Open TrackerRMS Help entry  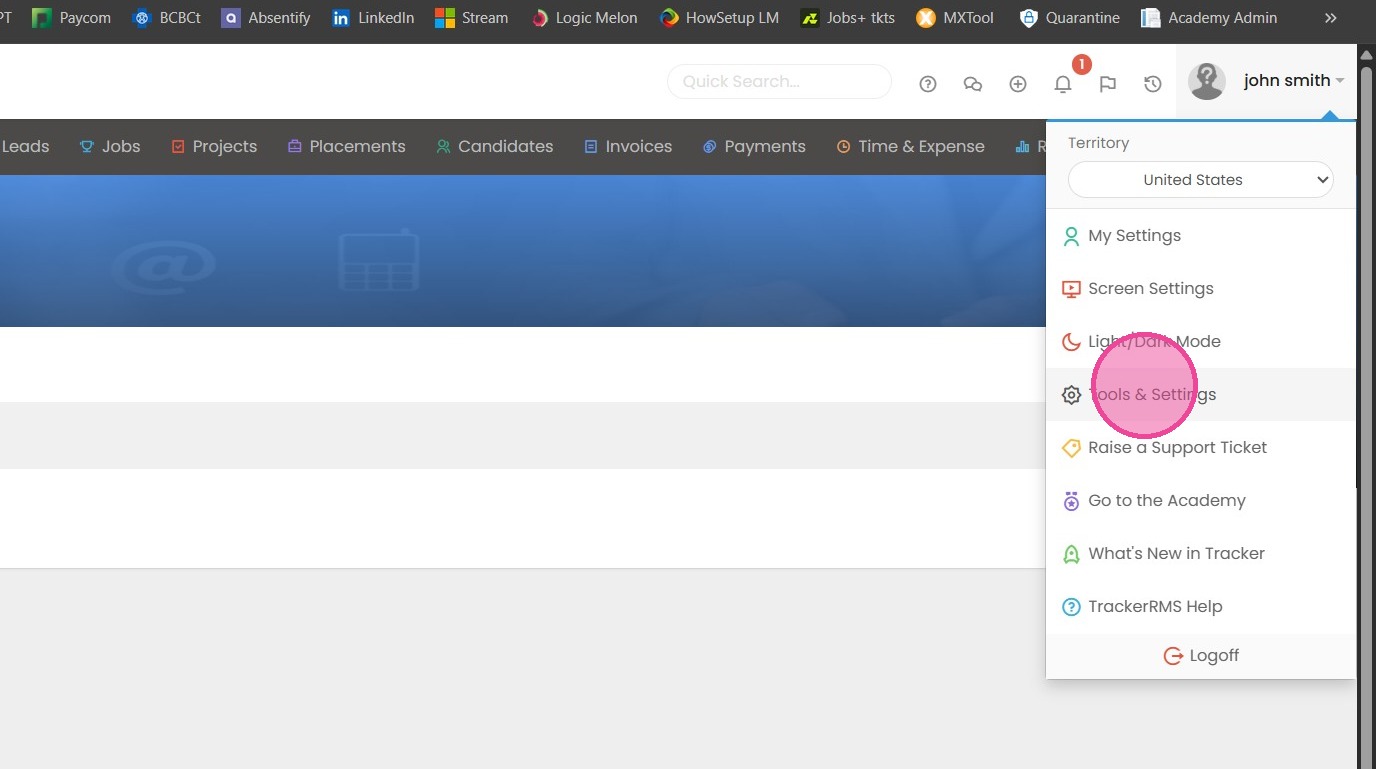pyautogui.click(x=1200, y=607)
